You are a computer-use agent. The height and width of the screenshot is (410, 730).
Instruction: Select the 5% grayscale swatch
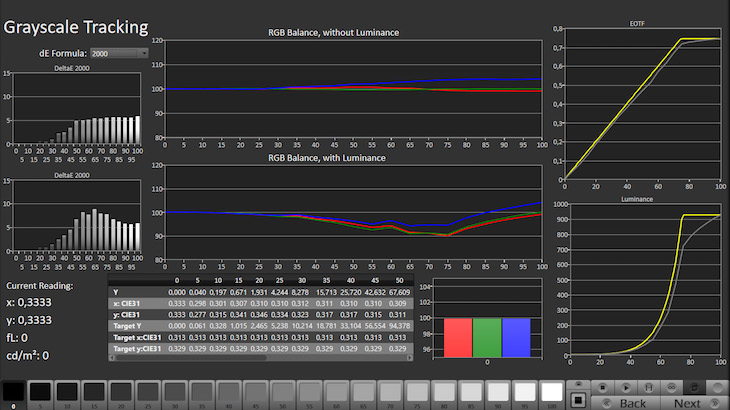(41, 392)
